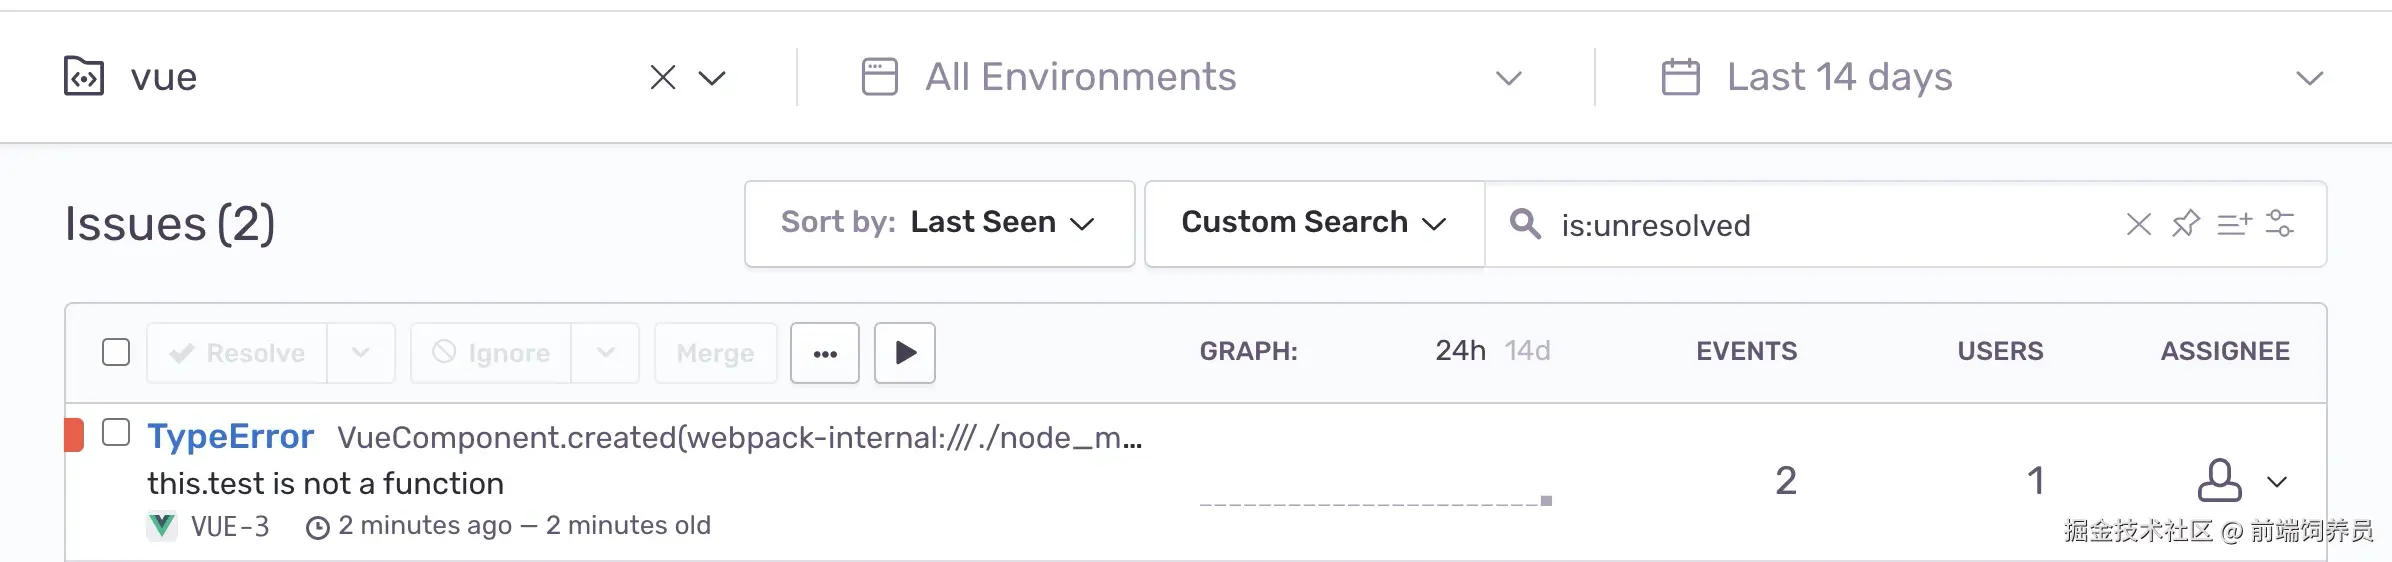Pin the current search with pin icon

click(2186, 223)
